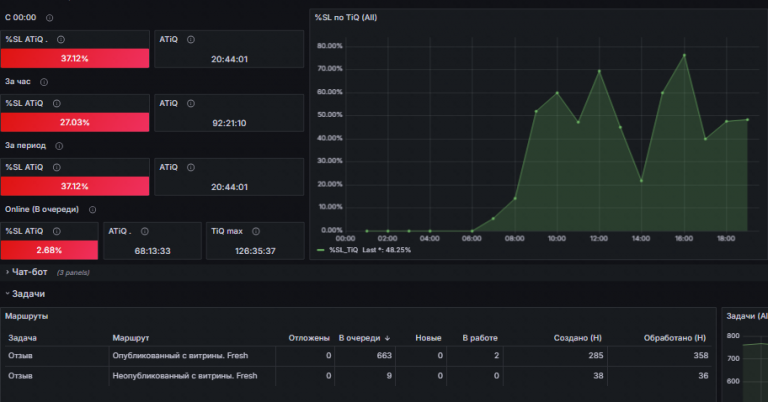Click info icon on TiQ max panel

(256, 231)
